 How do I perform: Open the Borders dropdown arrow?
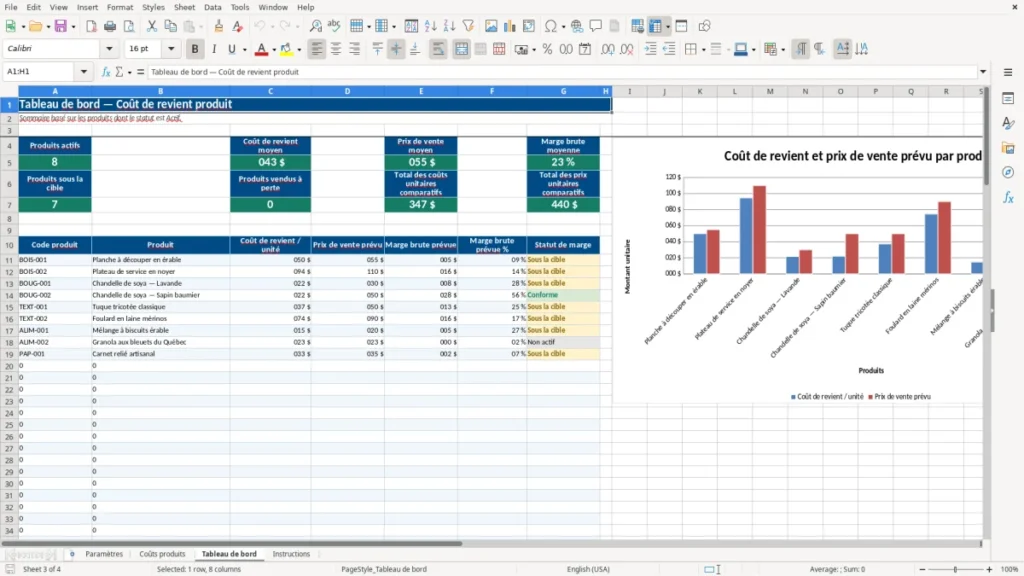(x=703, y=50)
